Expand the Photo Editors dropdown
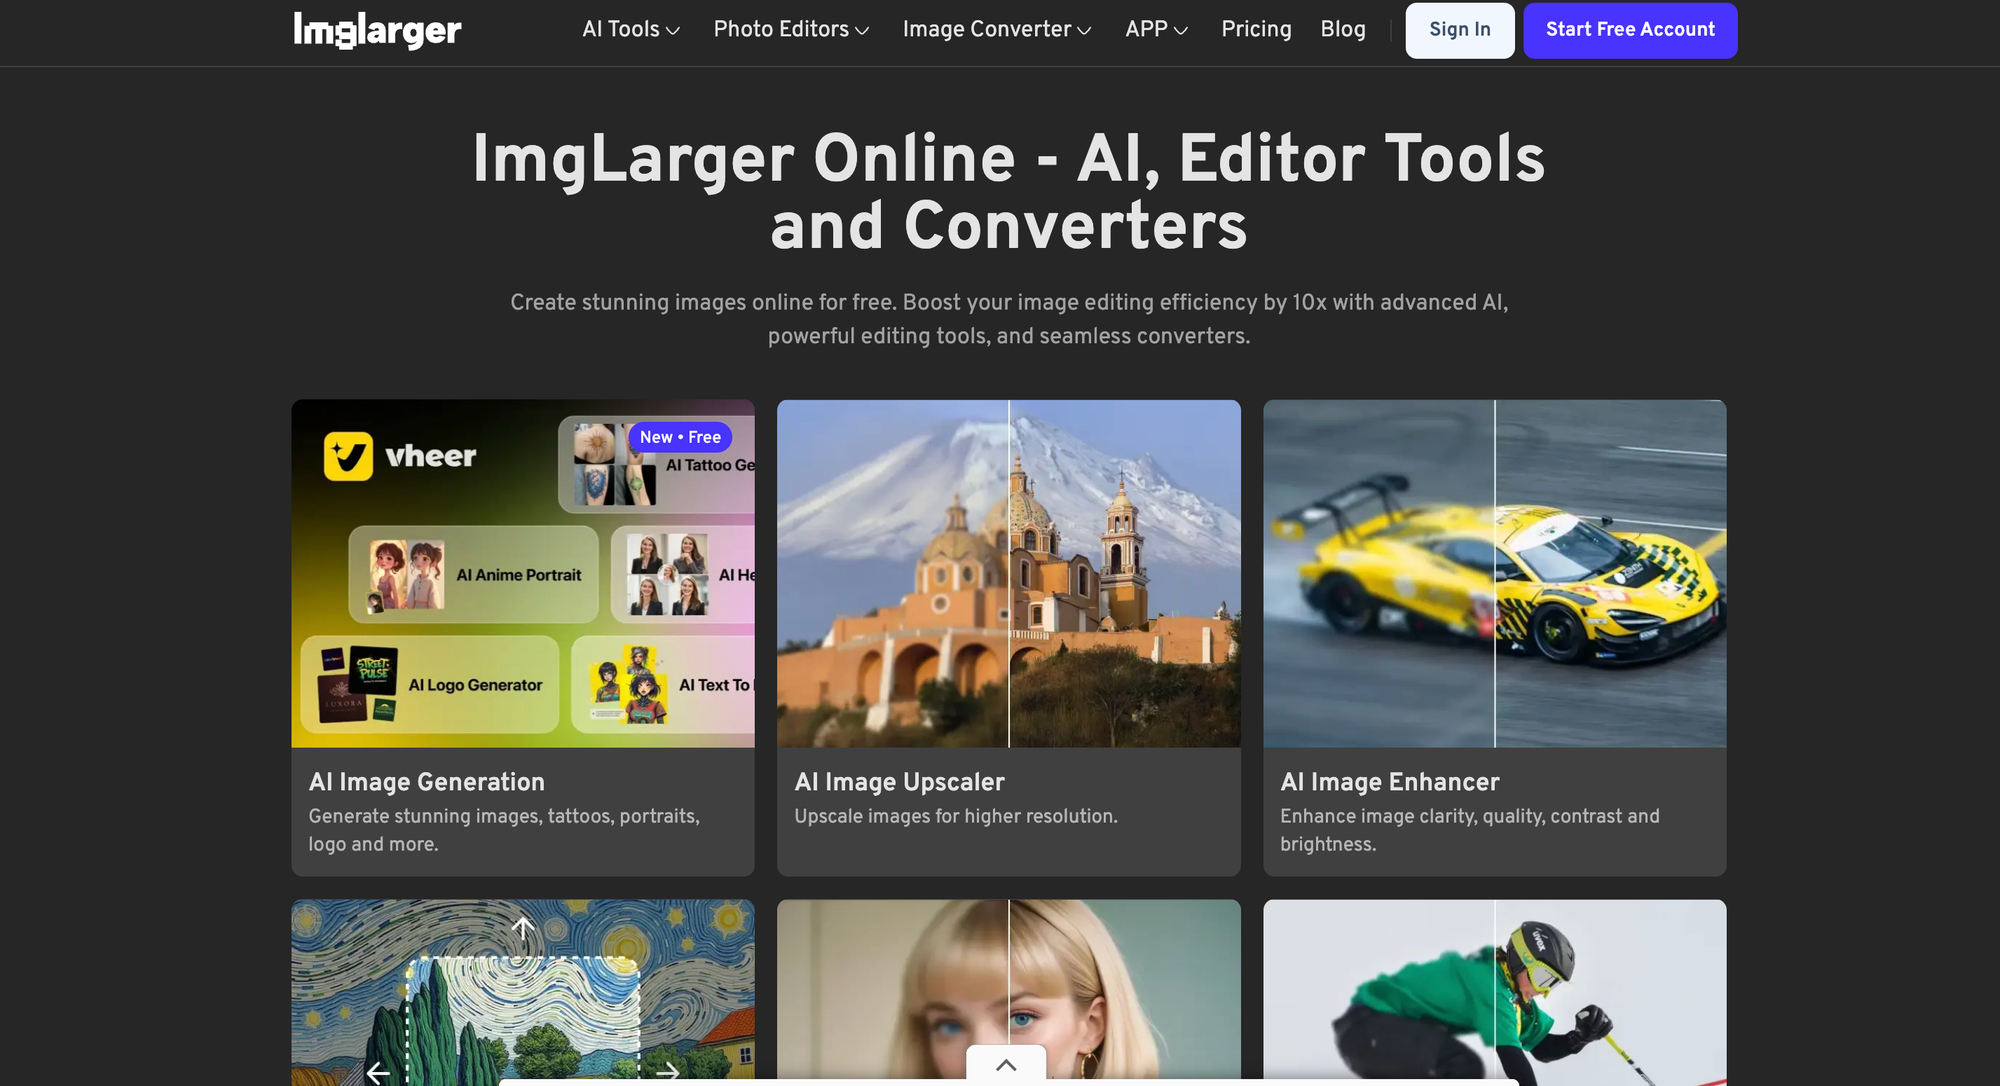The image size is (2000, 1086). coord(791,30)
